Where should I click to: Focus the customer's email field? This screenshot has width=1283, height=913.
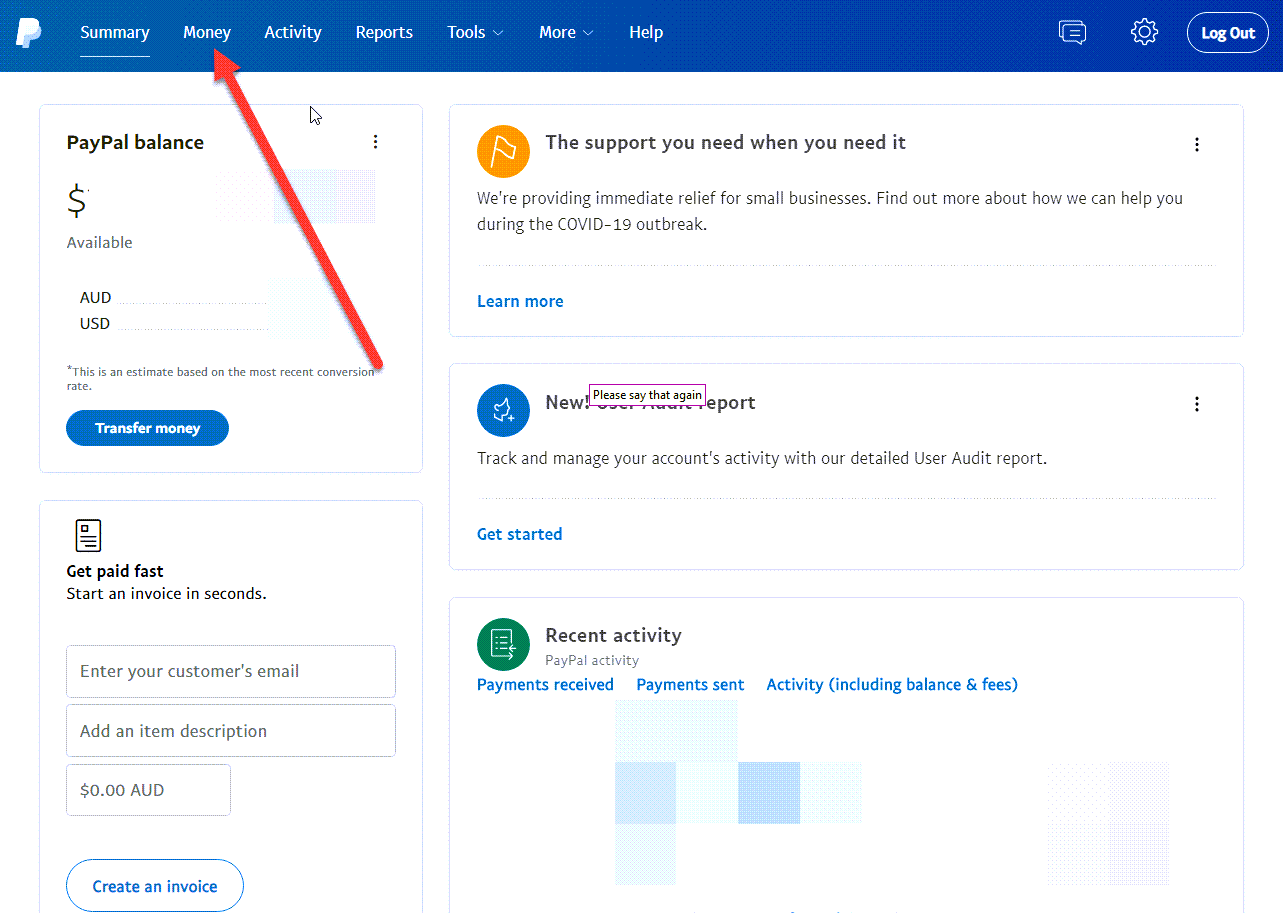pyautogui.click(x=231, y=671)
